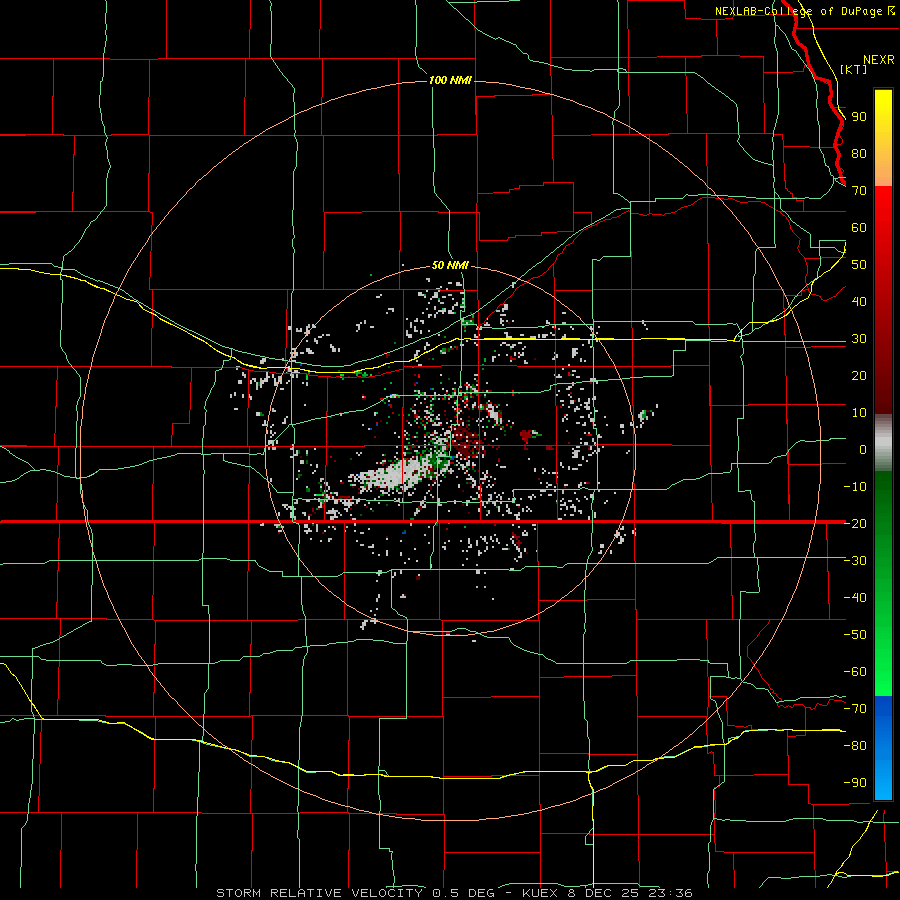The image size is (900, 900).
Task: Click the 40 value on the velocity scale
Action: [x=859, y=301]
